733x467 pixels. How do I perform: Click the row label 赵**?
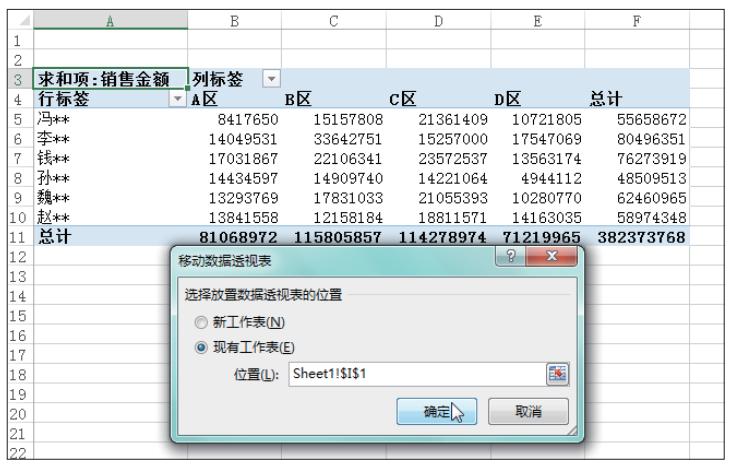click(110, 217)
